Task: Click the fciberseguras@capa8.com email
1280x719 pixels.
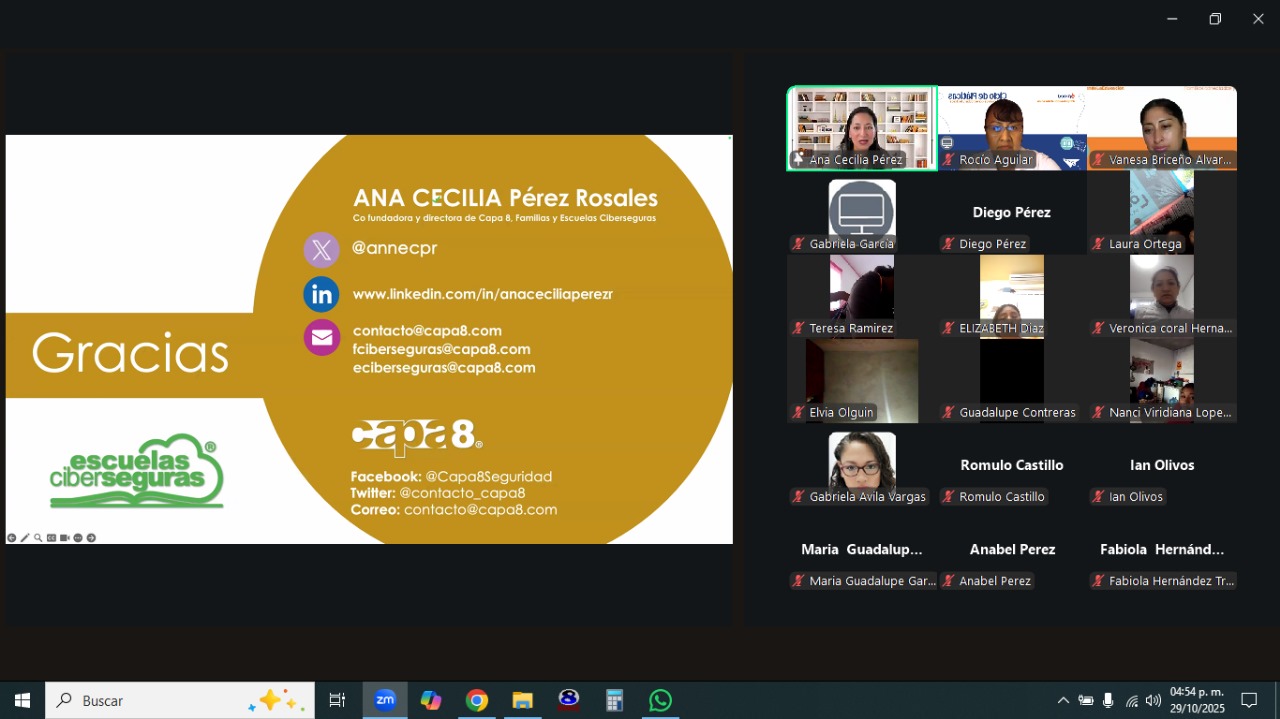Action: pos(441,349)
